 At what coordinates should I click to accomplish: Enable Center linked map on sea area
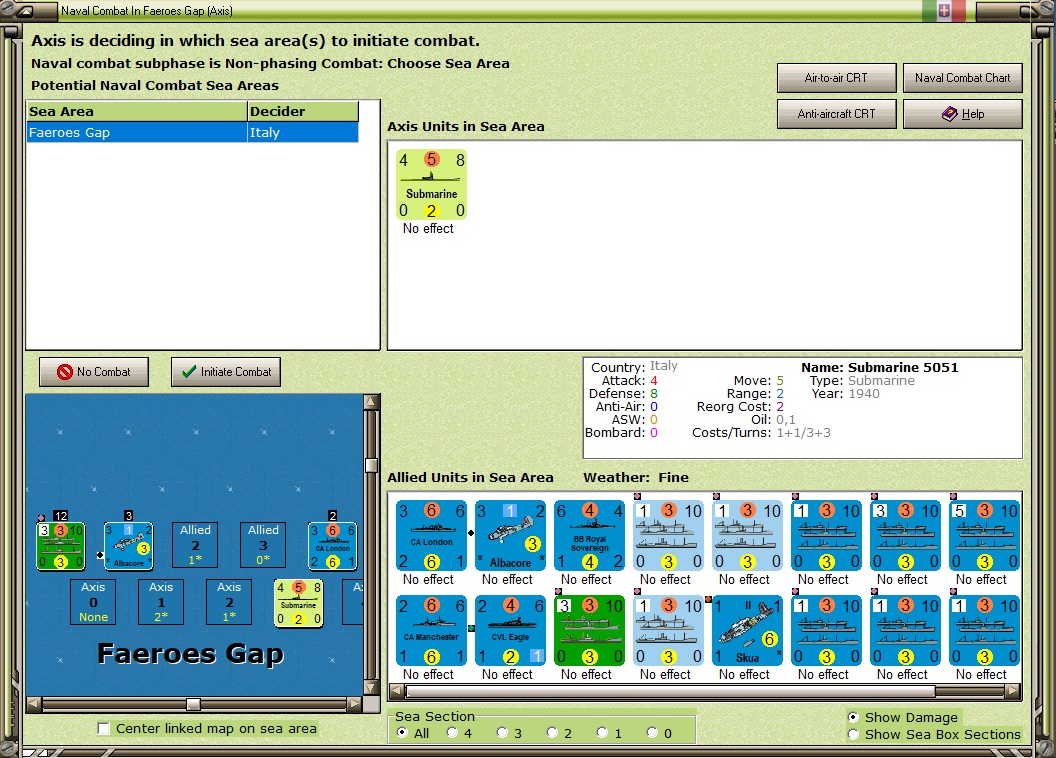(104, 728)
